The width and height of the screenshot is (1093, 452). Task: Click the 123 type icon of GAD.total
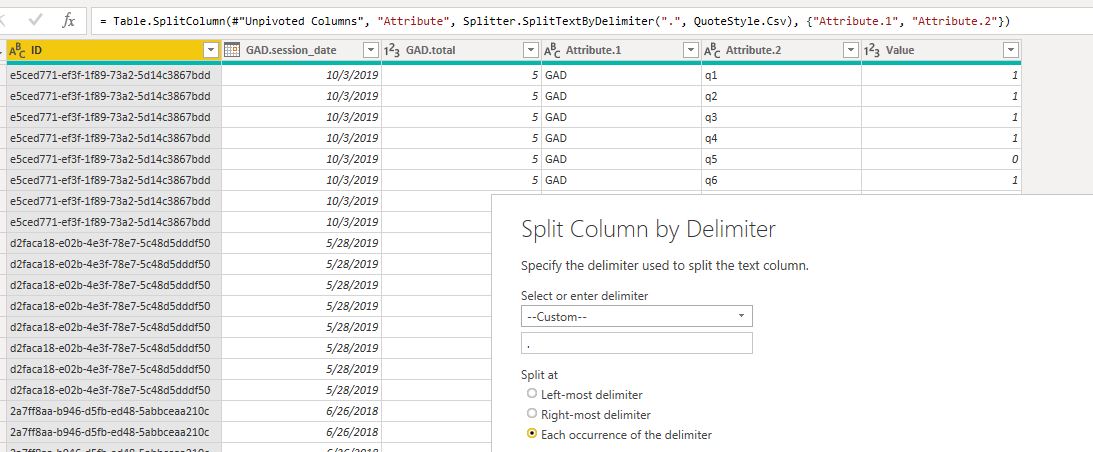[392, 50]
